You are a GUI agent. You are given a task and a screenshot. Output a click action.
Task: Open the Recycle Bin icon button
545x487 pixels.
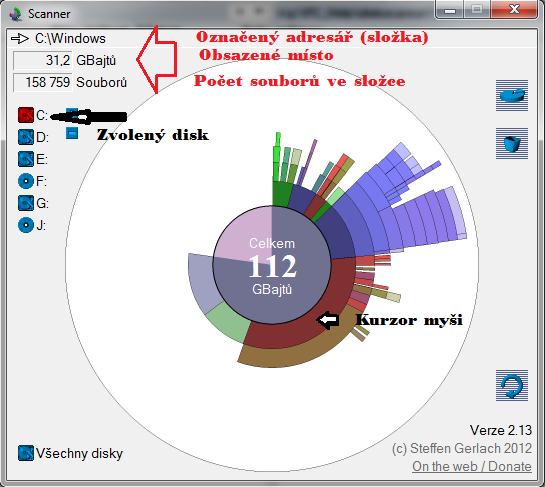pos(512,144)
